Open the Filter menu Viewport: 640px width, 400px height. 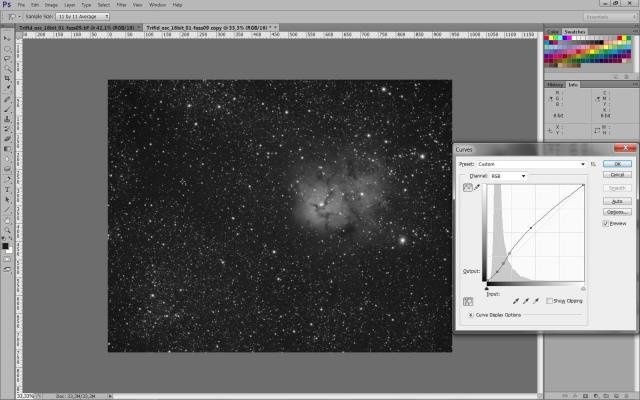pyautogui.click(x=120, y=4)
